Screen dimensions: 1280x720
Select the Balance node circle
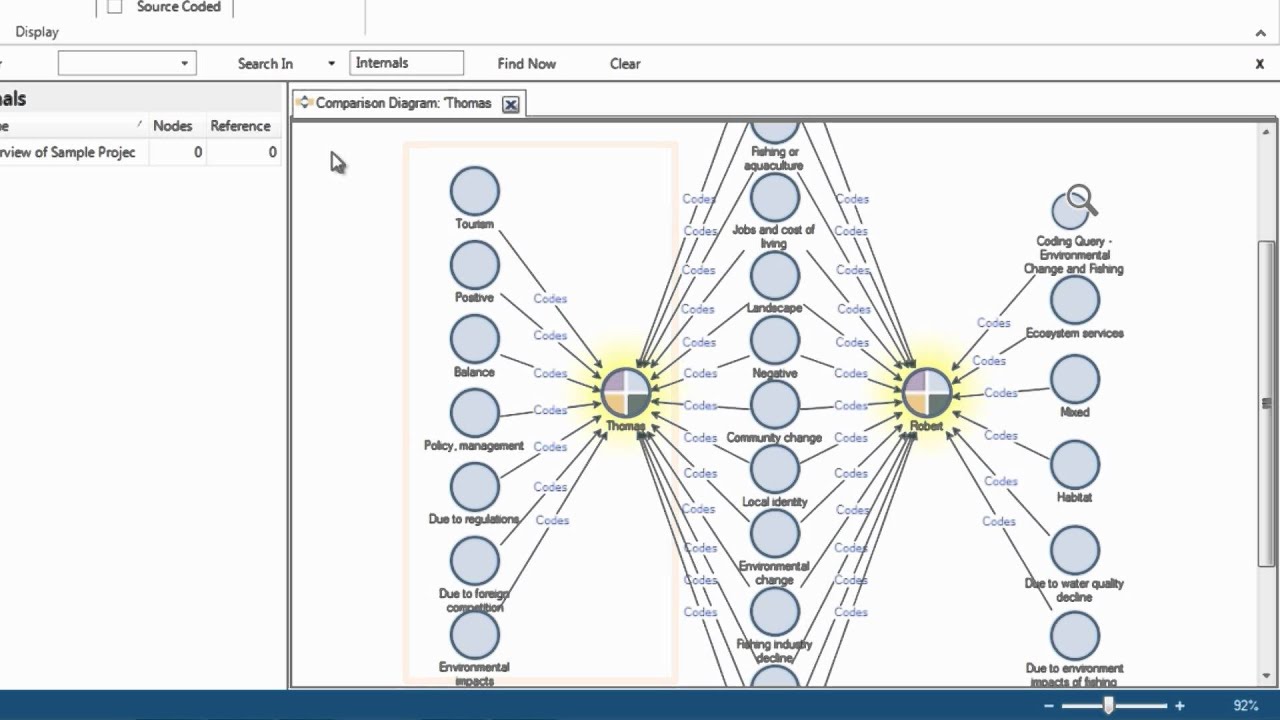pos(474,339)
